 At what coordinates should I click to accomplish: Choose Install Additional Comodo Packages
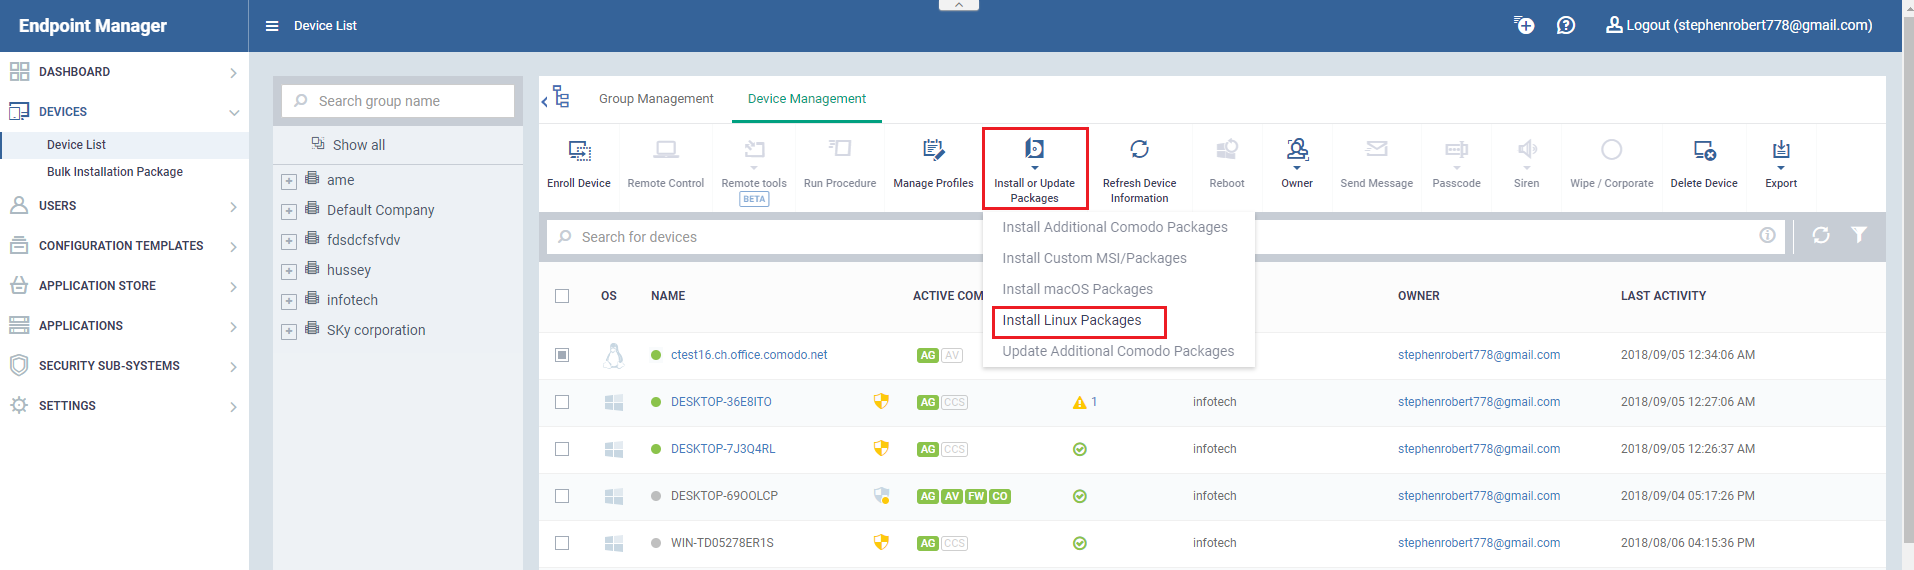[x=1115, y=227]
